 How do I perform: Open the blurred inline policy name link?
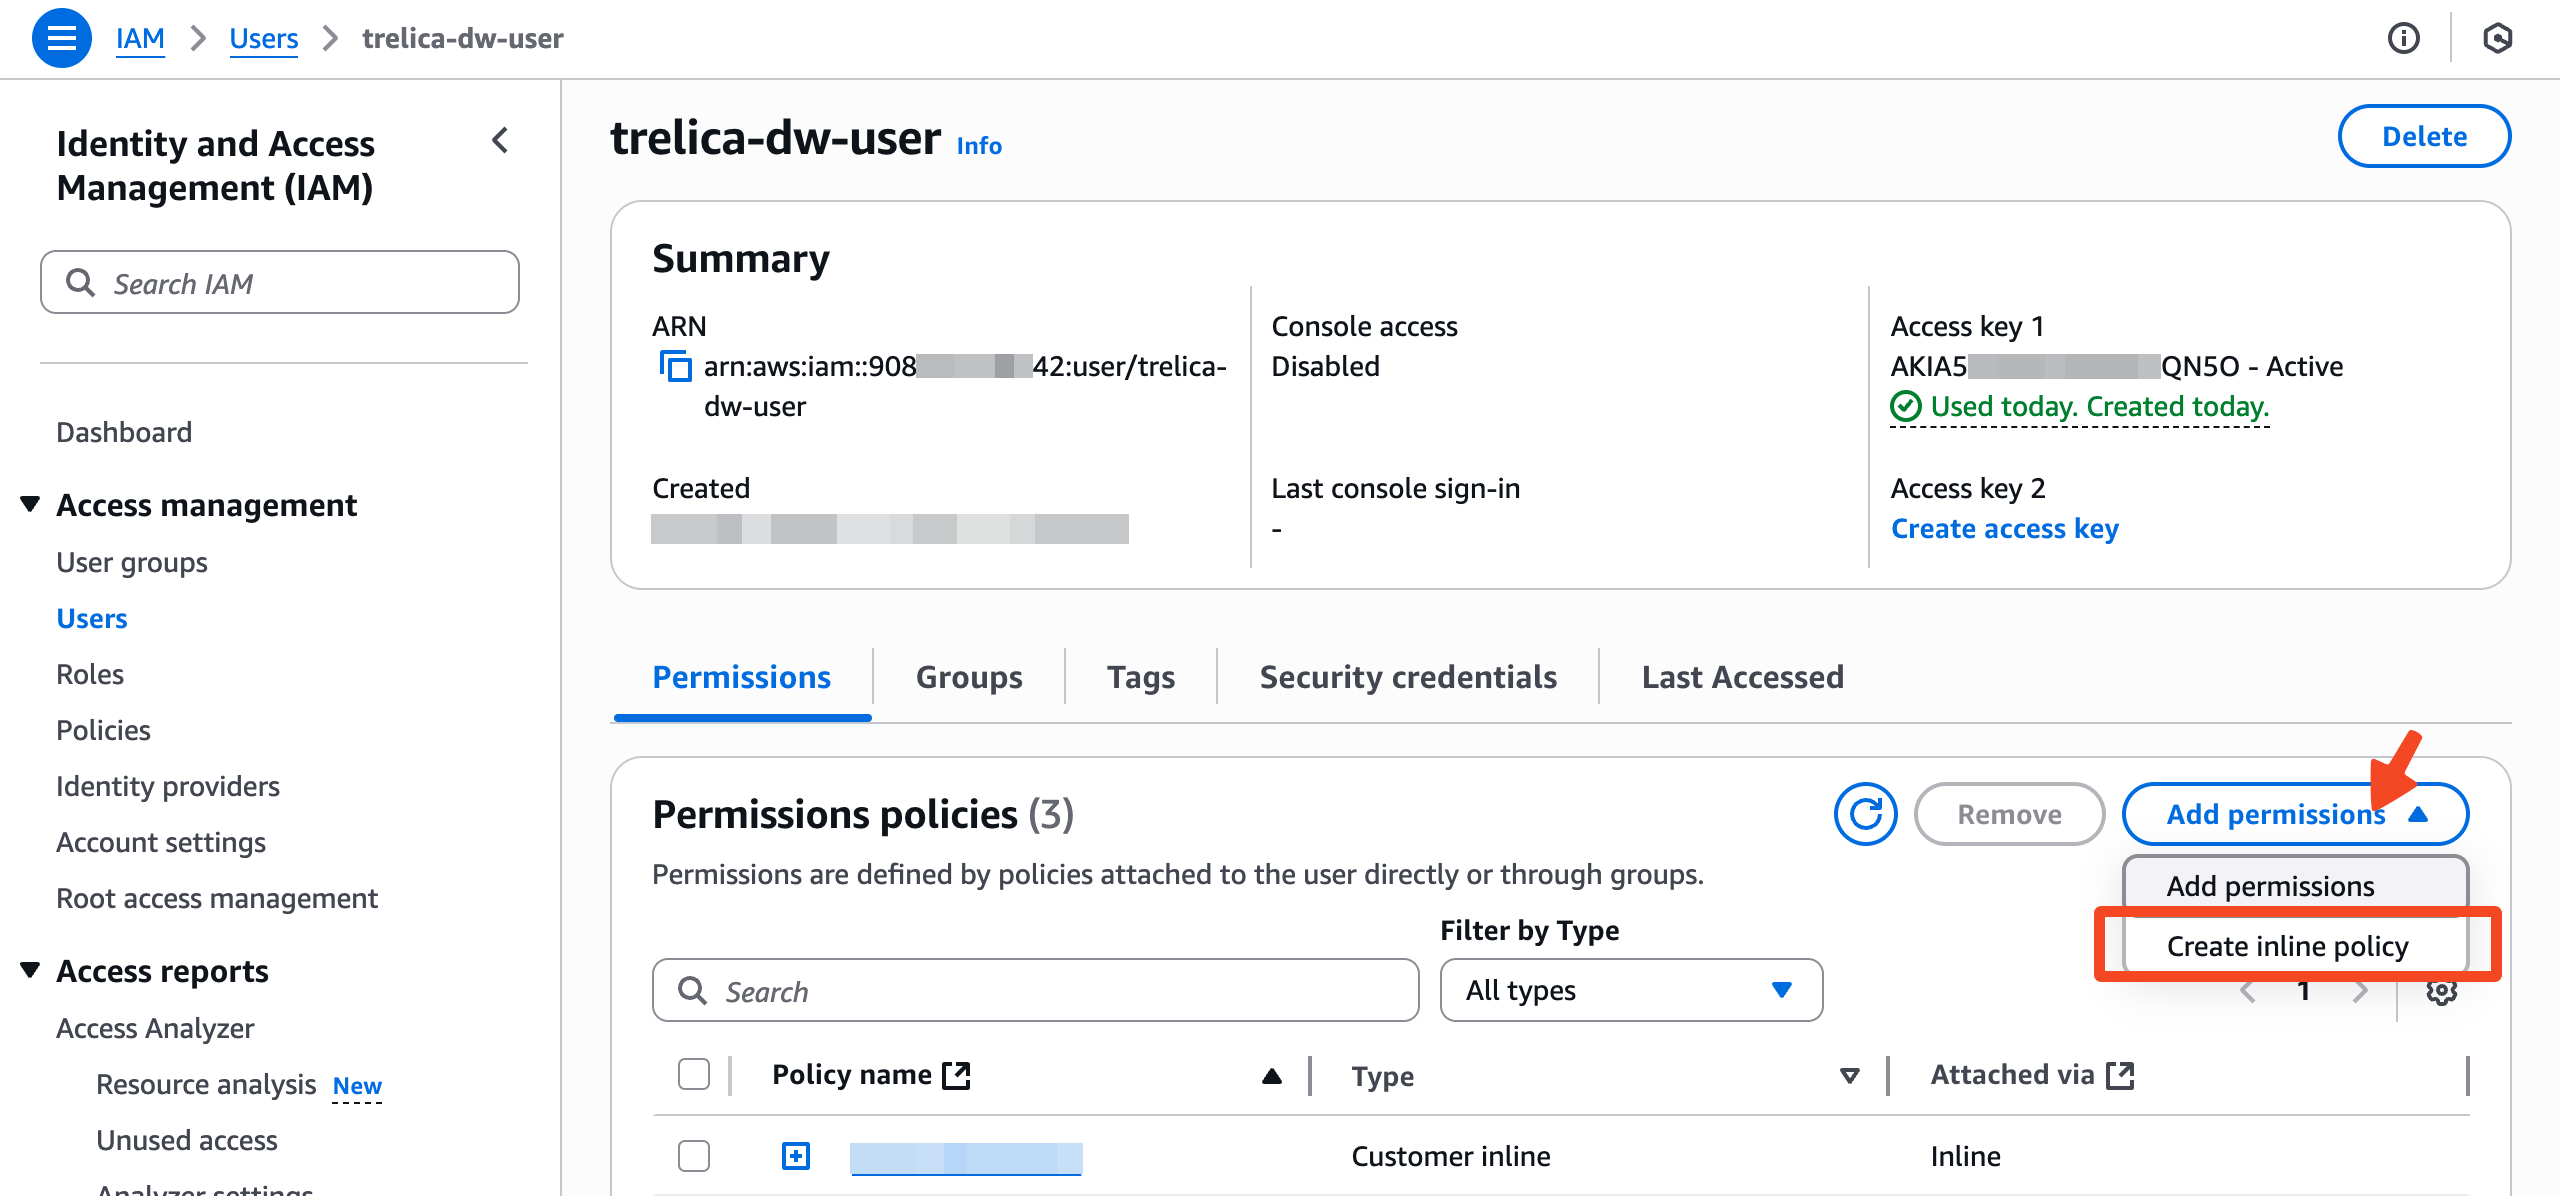(966, 1158)
